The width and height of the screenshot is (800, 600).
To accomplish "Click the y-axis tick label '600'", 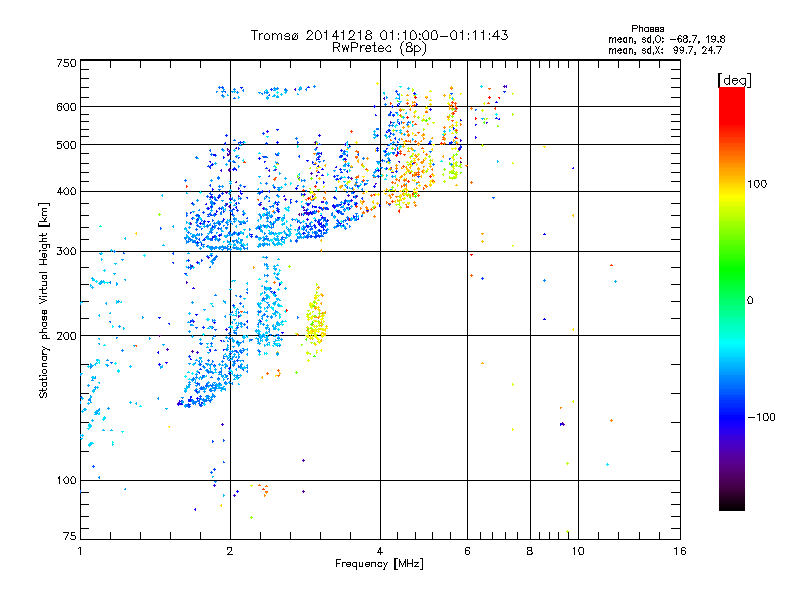I will click(66, 107).
